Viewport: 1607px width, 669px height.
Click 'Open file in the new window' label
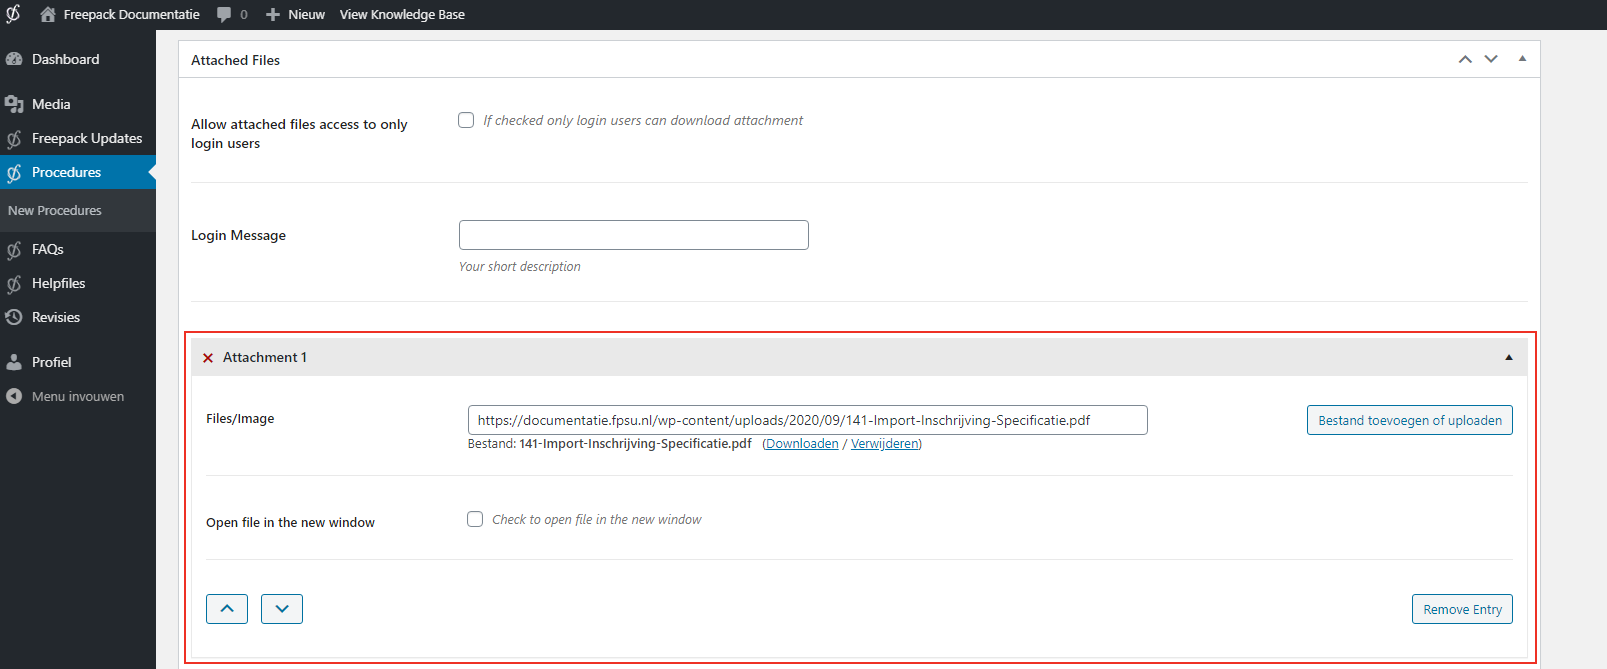click(291, 522)
